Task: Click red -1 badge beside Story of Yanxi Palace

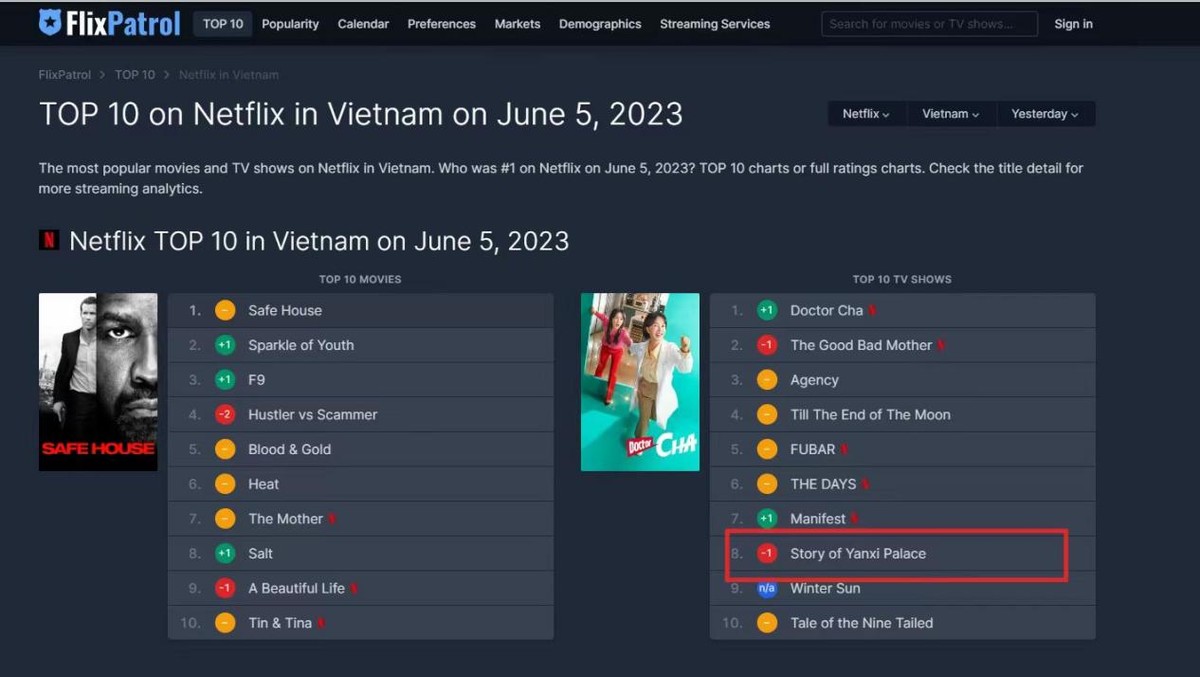Action: pyautogui.click(x=767, y=553)
